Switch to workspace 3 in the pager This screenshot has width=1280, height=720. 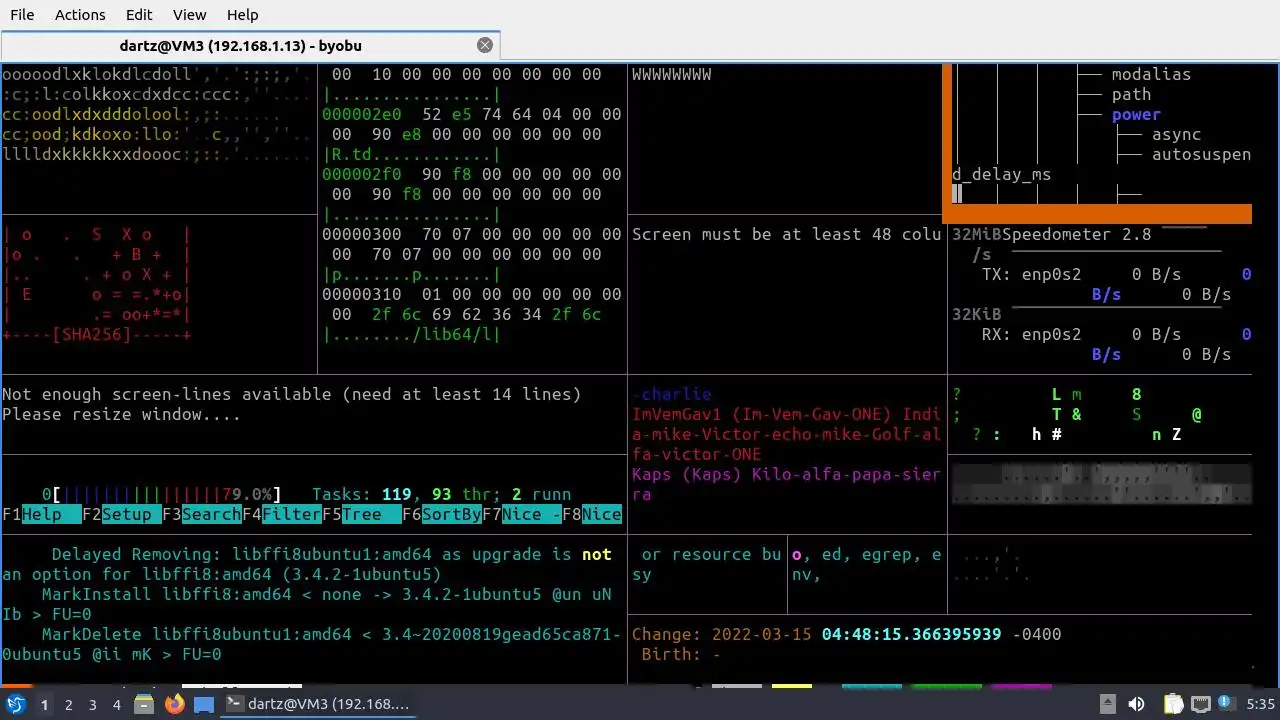click(x=92, y=705)
